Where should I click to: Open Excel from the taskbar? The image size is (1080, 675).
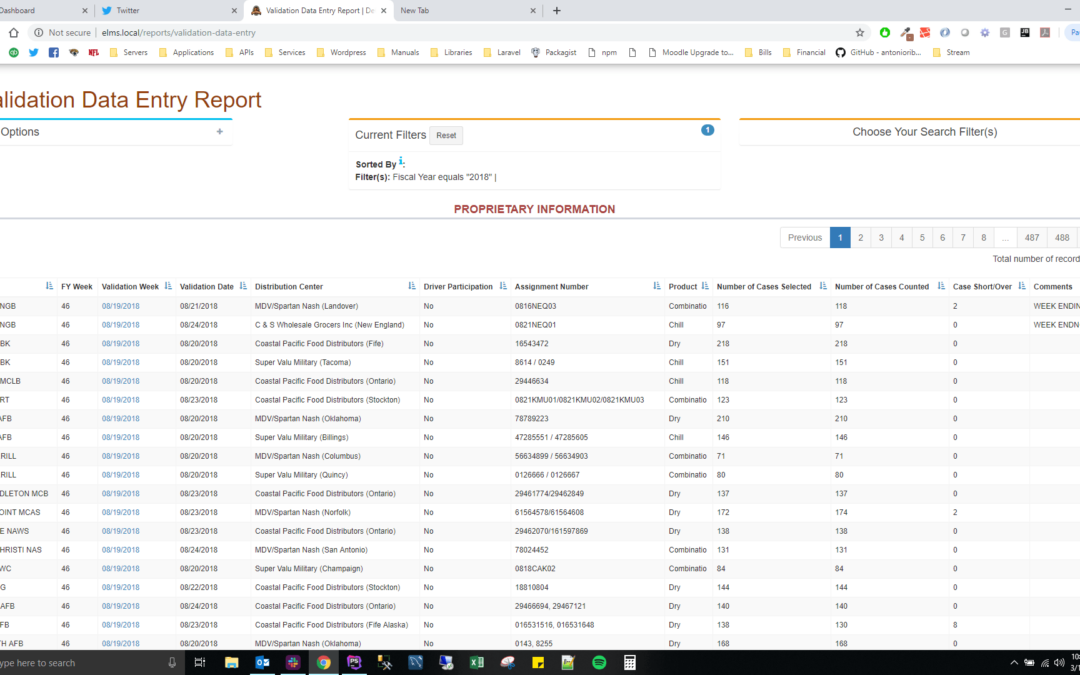coord(477,663)
